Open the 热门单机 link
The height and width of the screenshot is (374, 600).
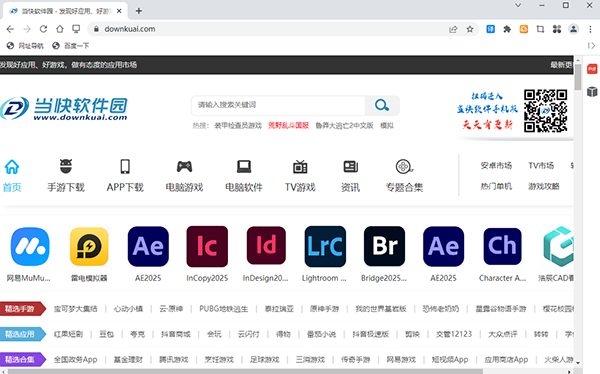click(496, 186)
